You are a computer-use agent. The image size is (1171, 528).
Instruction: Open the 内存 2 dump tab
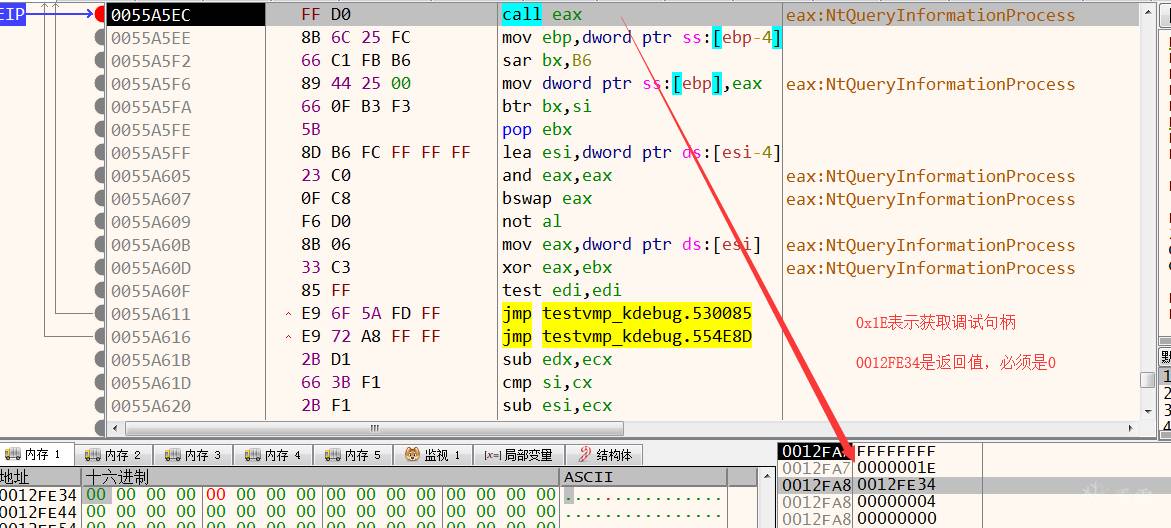point(114,455)
